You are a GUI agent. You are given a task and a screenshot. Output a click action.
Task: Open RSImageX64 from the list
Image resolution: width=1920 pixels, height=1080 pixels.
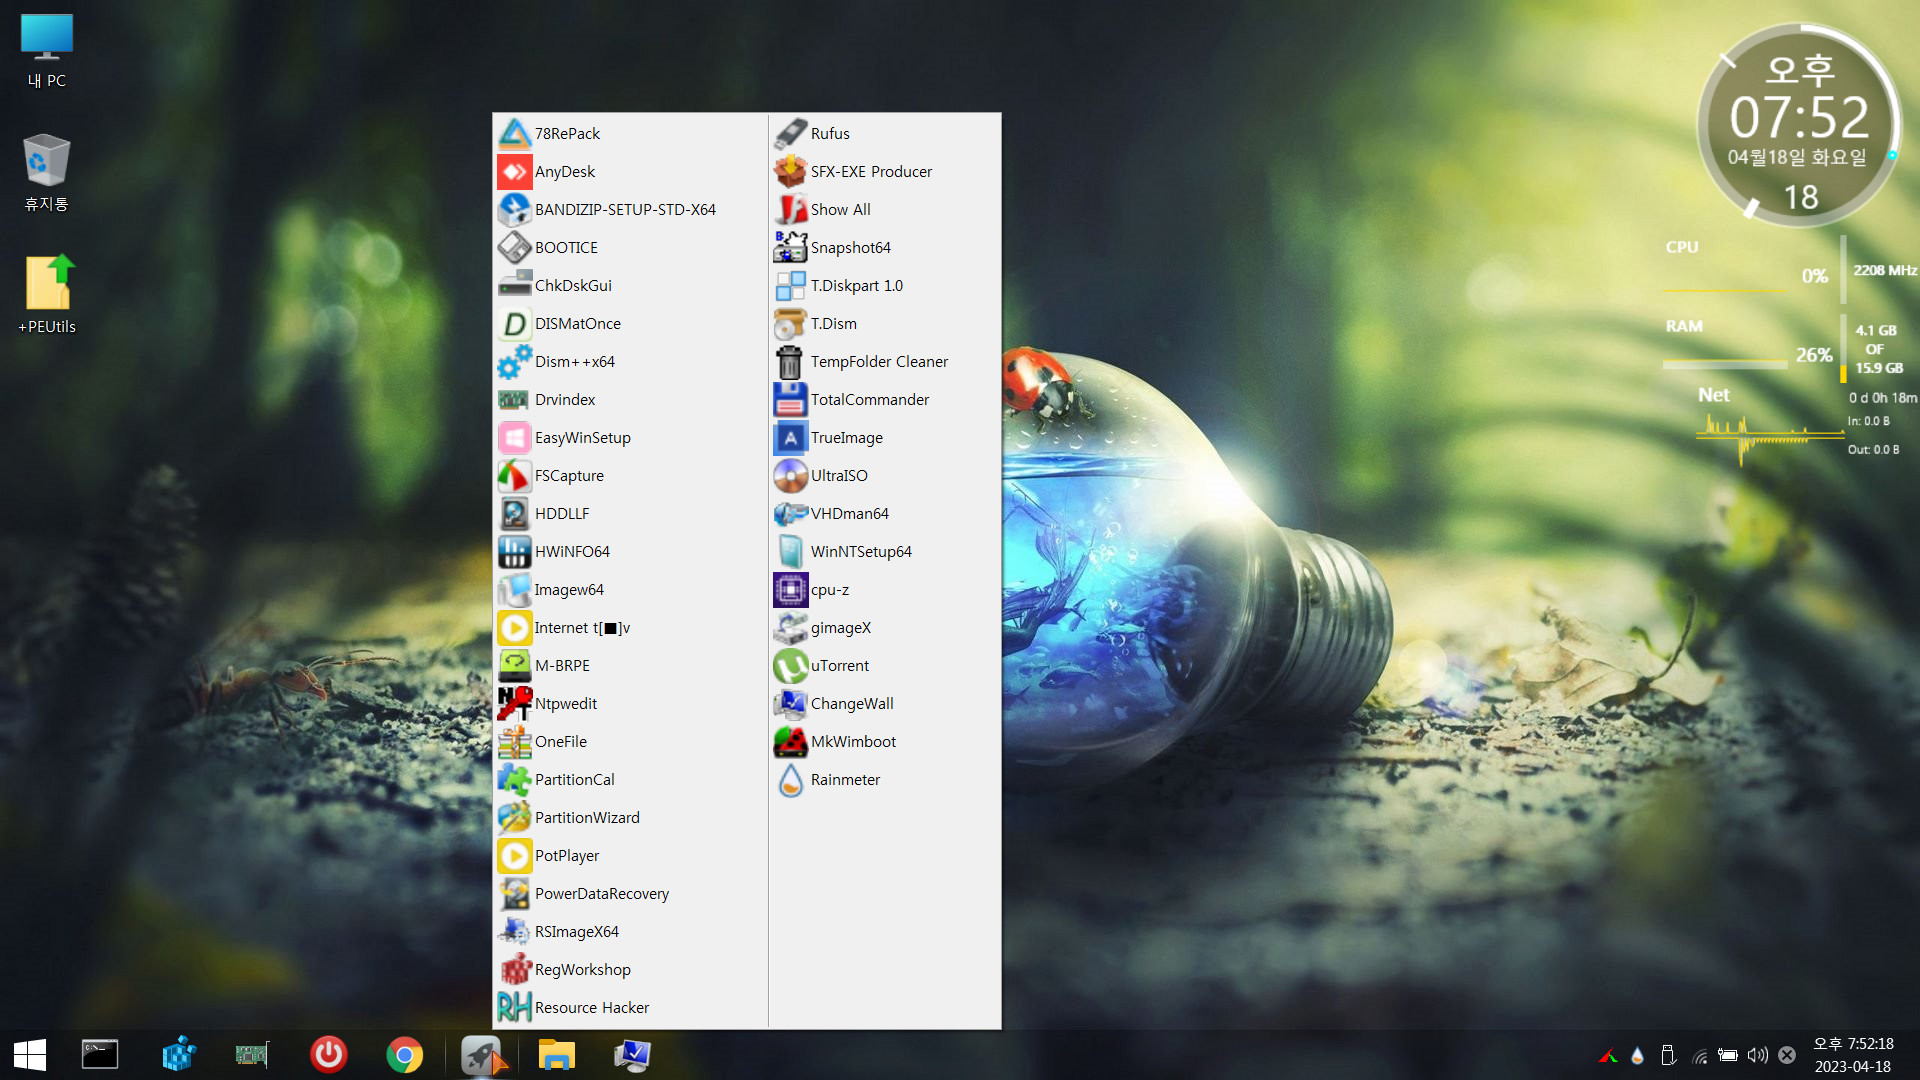tap(630, 932)
